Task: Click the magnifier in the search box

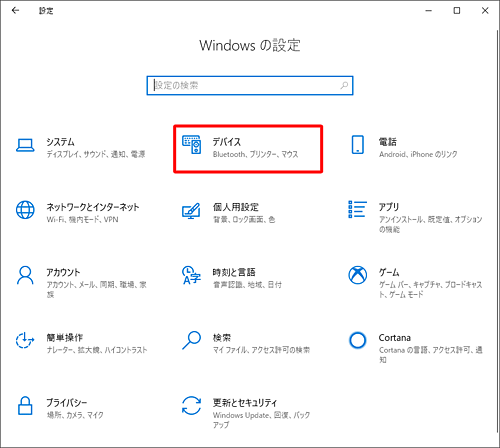Action: click(x=344, y=86)
